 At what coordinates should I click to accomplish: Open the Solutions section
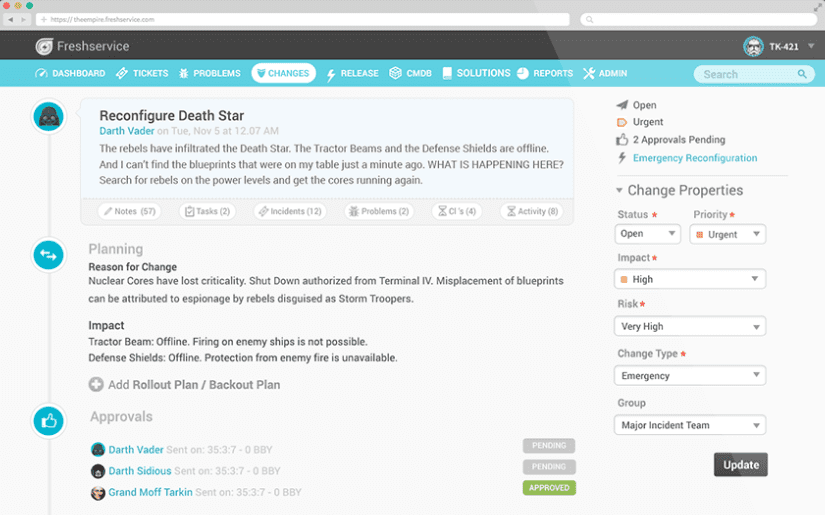coord(476,73)
